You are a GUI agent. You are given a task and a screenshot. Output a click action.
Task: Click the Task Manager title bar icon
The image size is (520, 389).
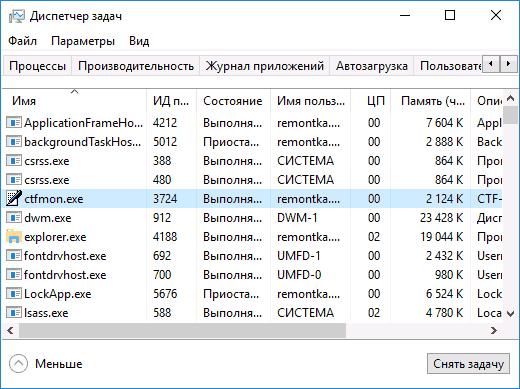point(17,16)
